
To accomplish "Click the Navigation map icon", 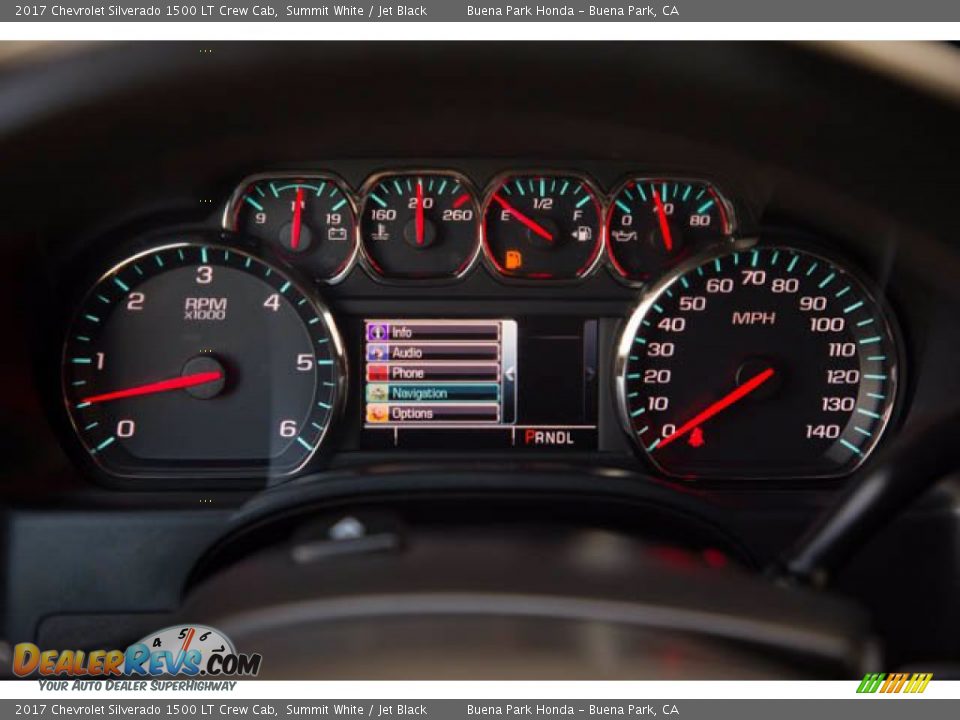I will point(377,392).
